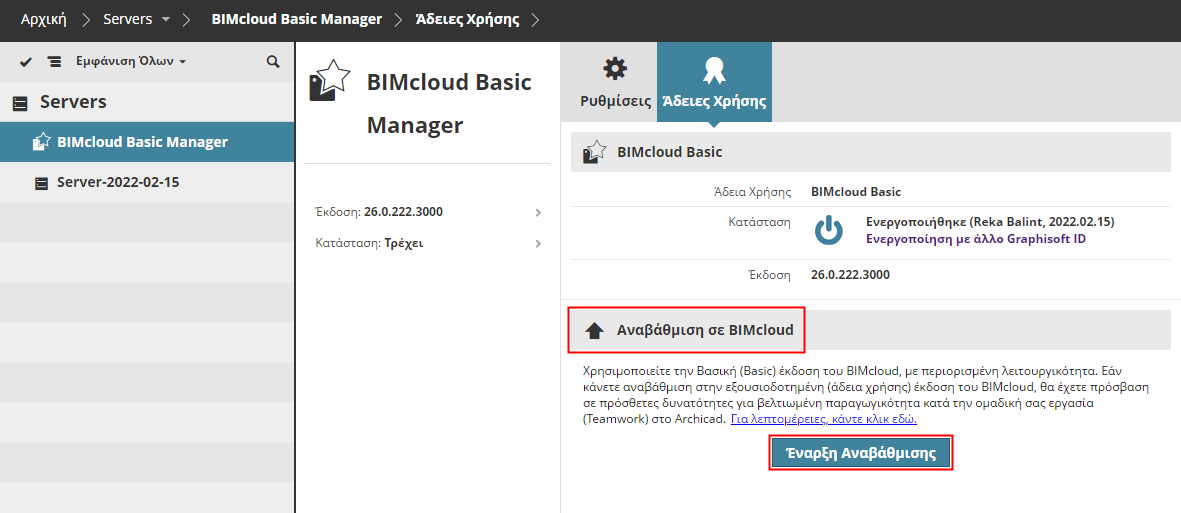1181x513 pixels.
Task: Click Άδειες Χρήσης breadcrumb
Action: point(468,20)
